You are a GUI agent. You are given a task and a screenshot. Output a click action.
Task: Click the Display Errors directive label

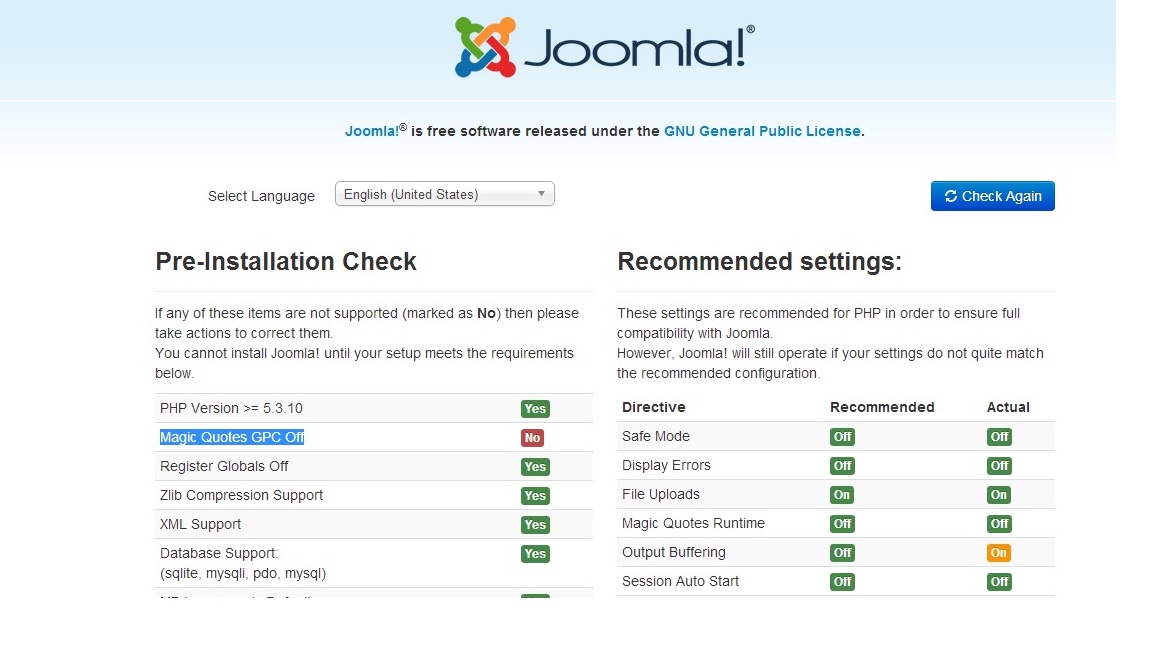click(666, 466)
